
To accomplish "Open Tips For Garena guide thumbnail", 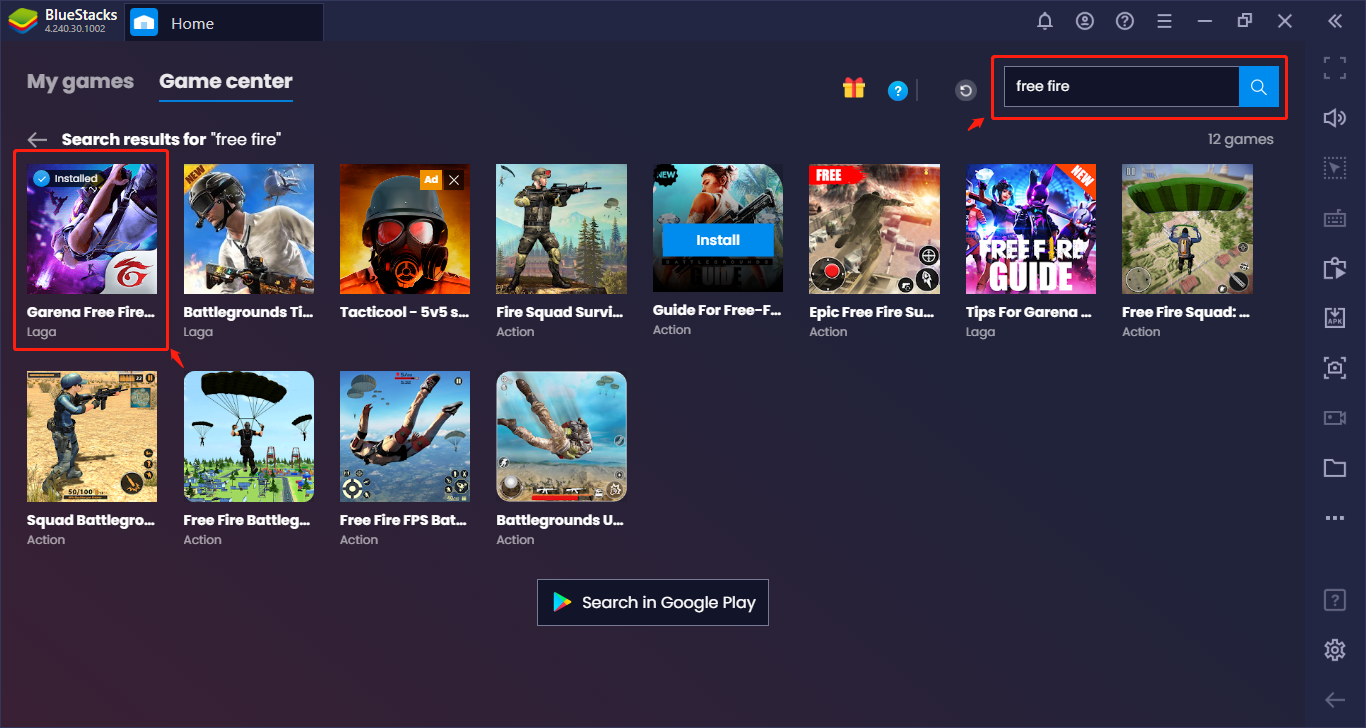I will [1031, 228].
